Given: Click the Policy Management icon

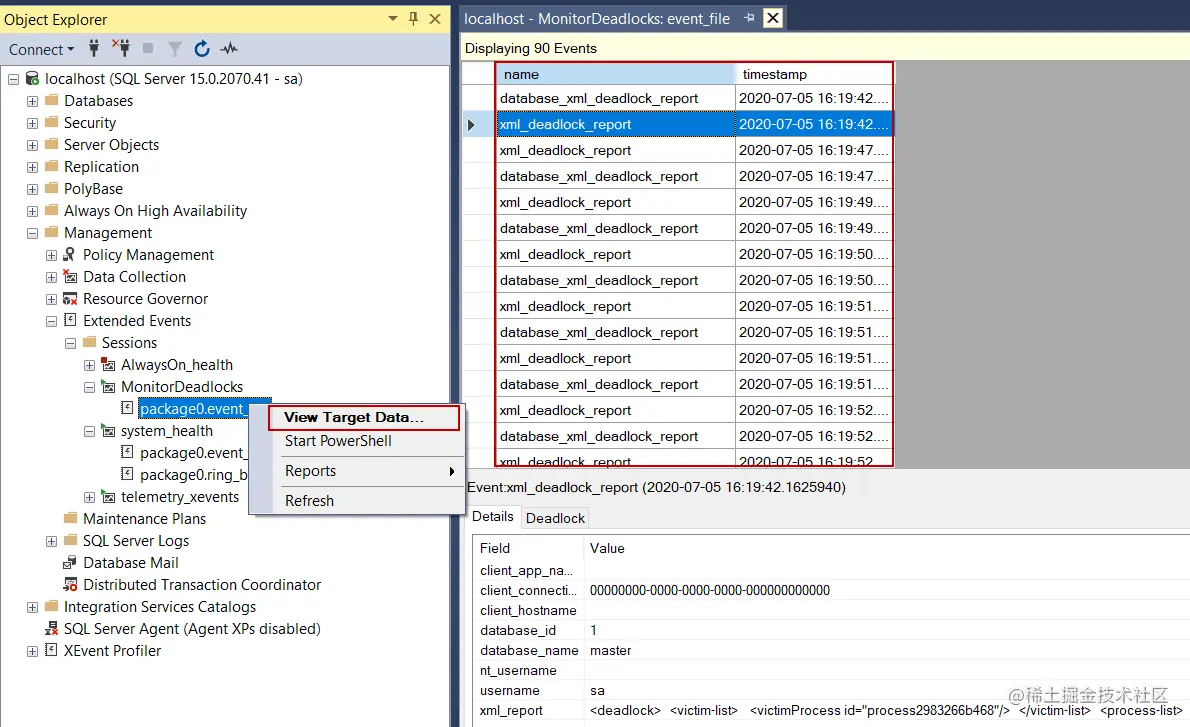Looking at the screenshot, I should (70, 254).
